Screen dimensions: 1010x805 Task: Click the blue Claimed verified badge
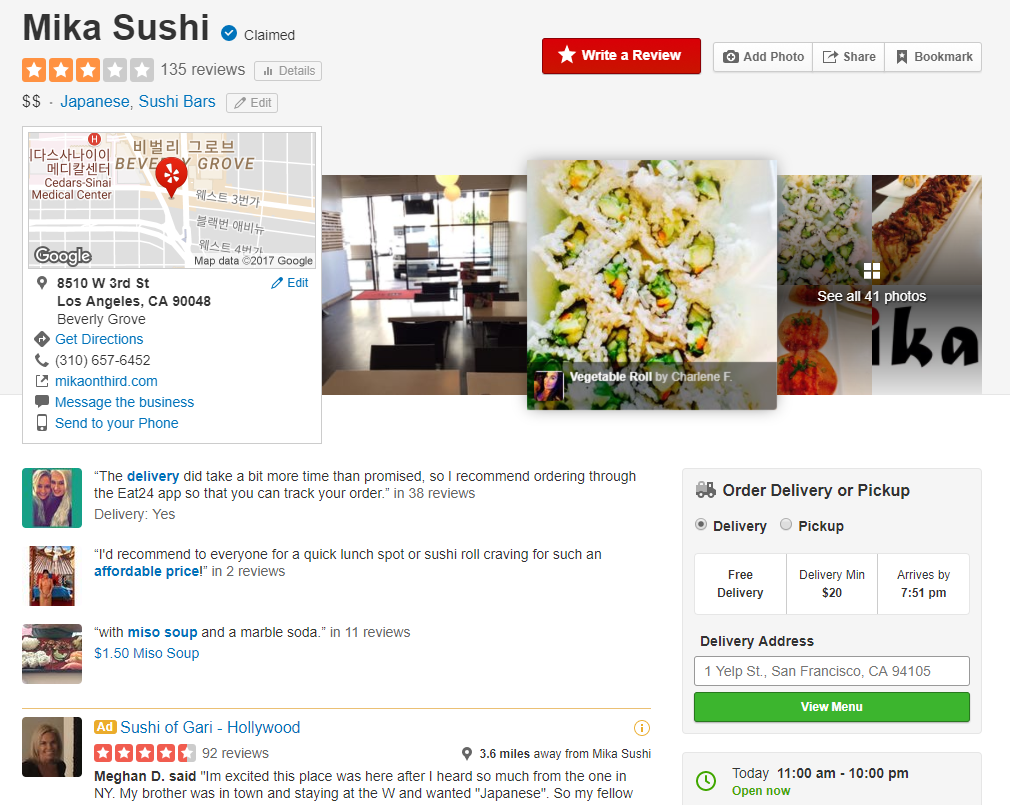229,33
